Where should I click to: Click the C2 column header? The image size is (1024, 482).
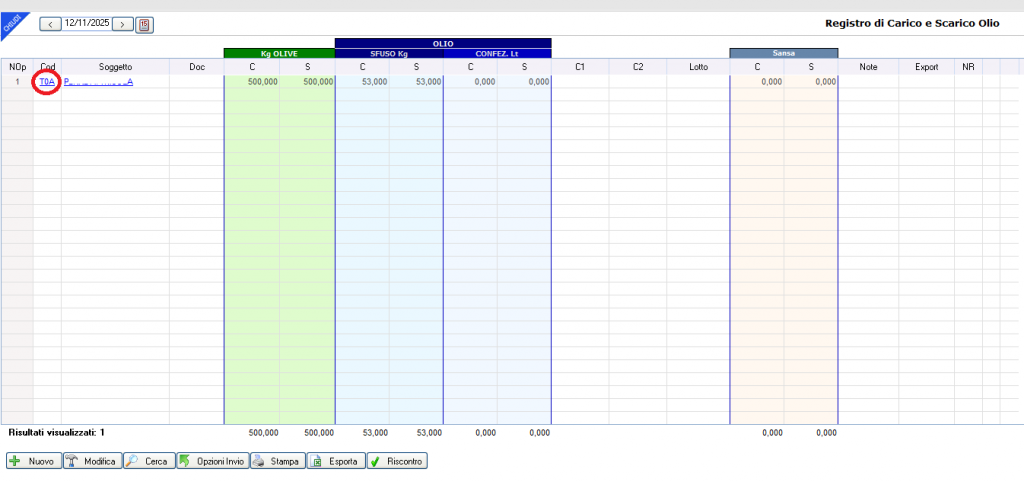coord(638,67)
